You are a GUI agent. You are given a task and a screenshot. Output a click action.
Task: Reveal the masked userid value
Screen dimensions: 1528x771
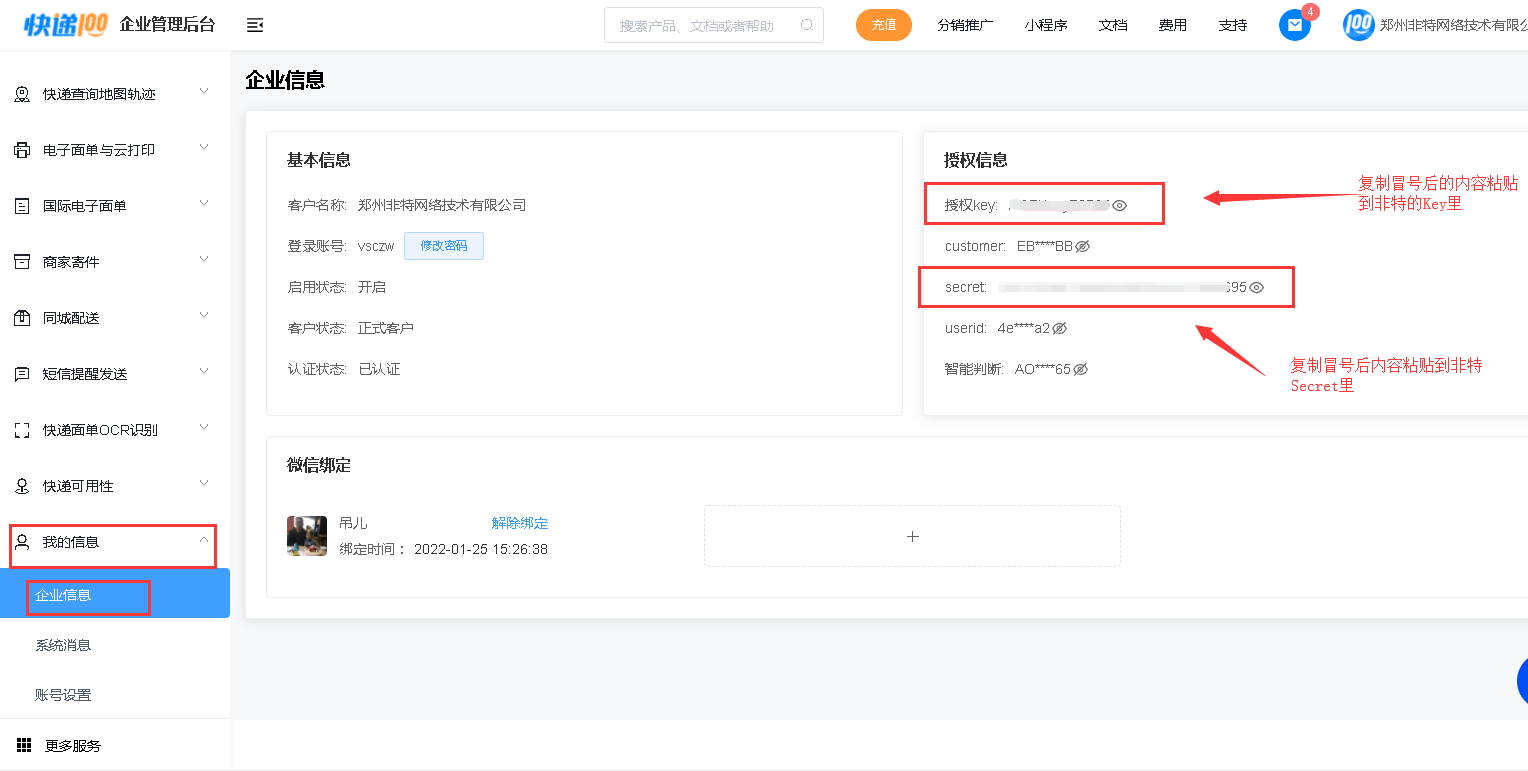[1060, 328]
